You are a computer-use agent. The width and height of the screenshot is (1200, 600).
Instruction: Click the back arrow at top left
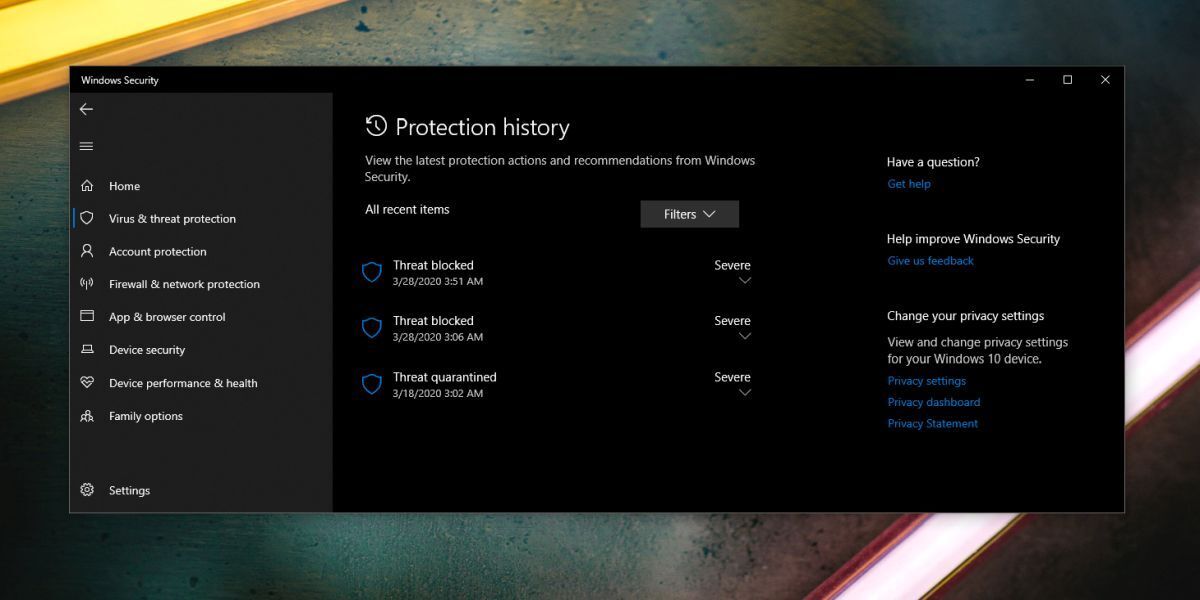click(x=86, y=109)
